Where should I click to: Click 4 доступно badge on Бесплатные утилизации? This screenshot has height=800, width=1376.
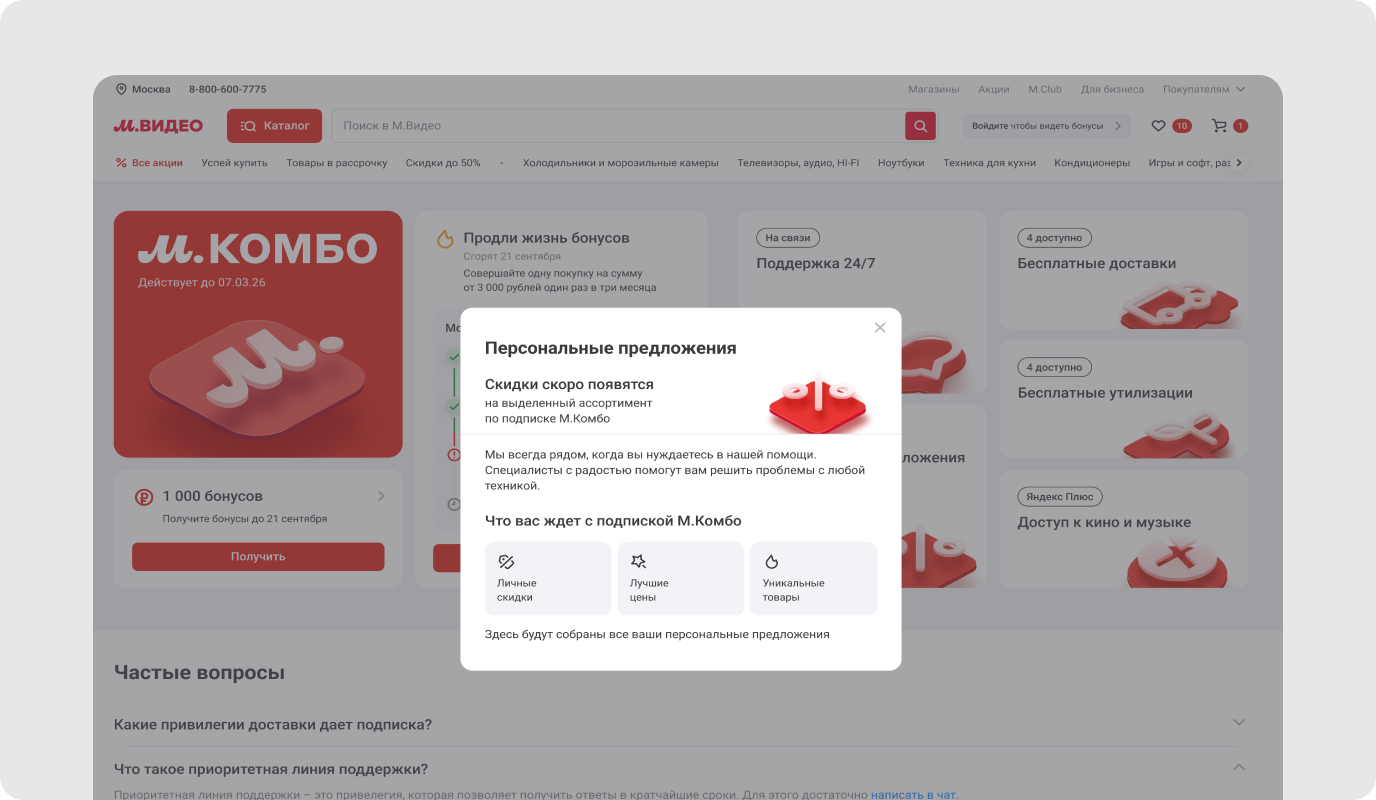(x=1054, y=367)
